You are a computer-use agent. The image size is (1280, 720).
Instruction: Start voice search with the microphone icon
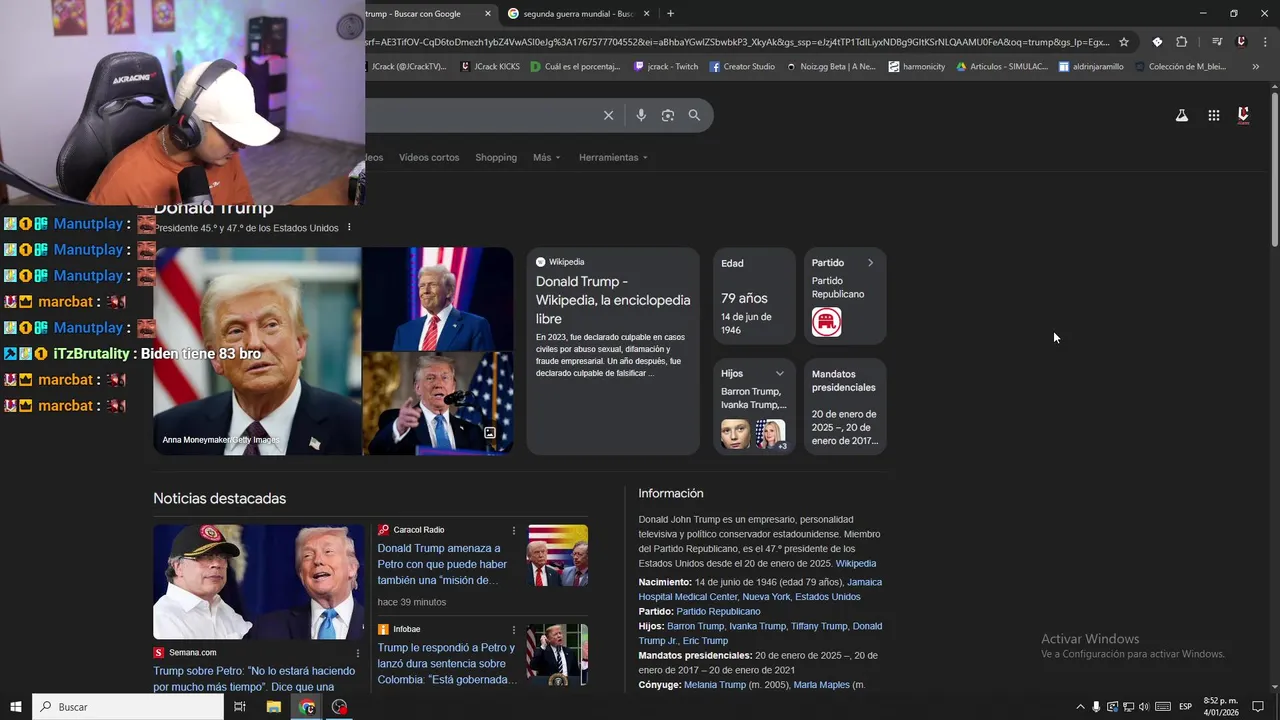(641, 115)
